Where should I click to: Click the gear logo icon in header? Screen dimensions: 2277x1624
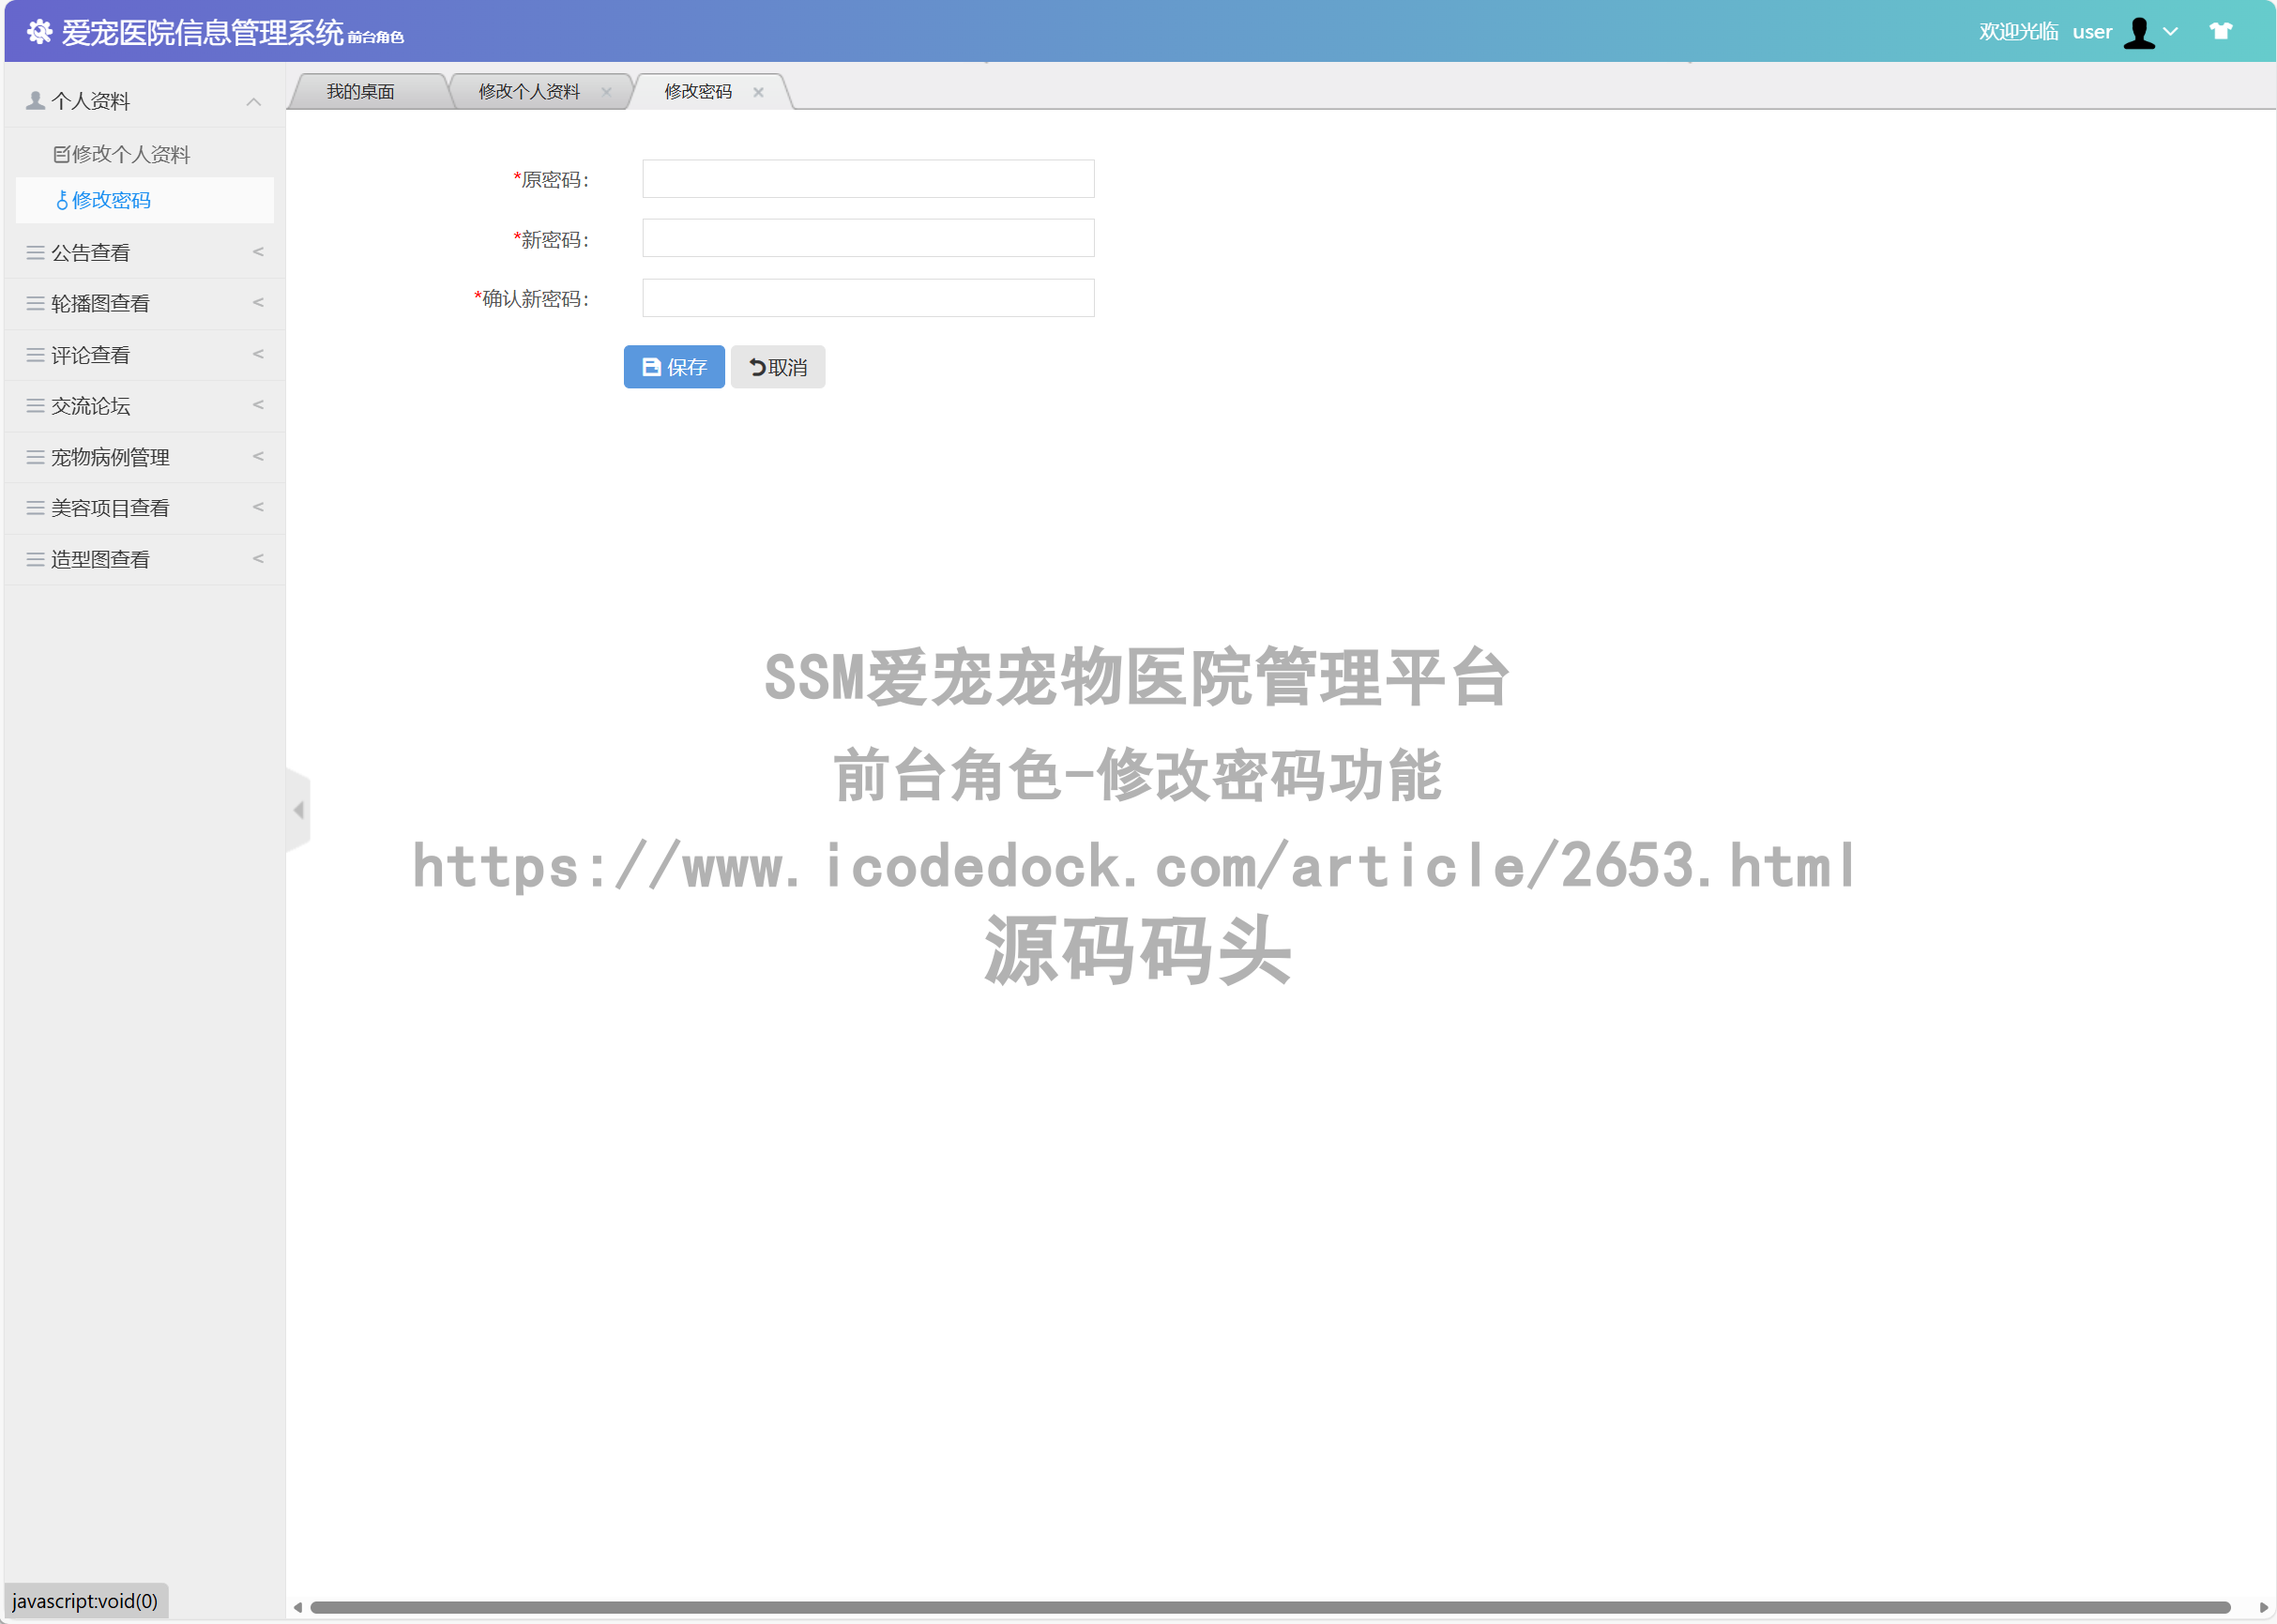[39, 32]
